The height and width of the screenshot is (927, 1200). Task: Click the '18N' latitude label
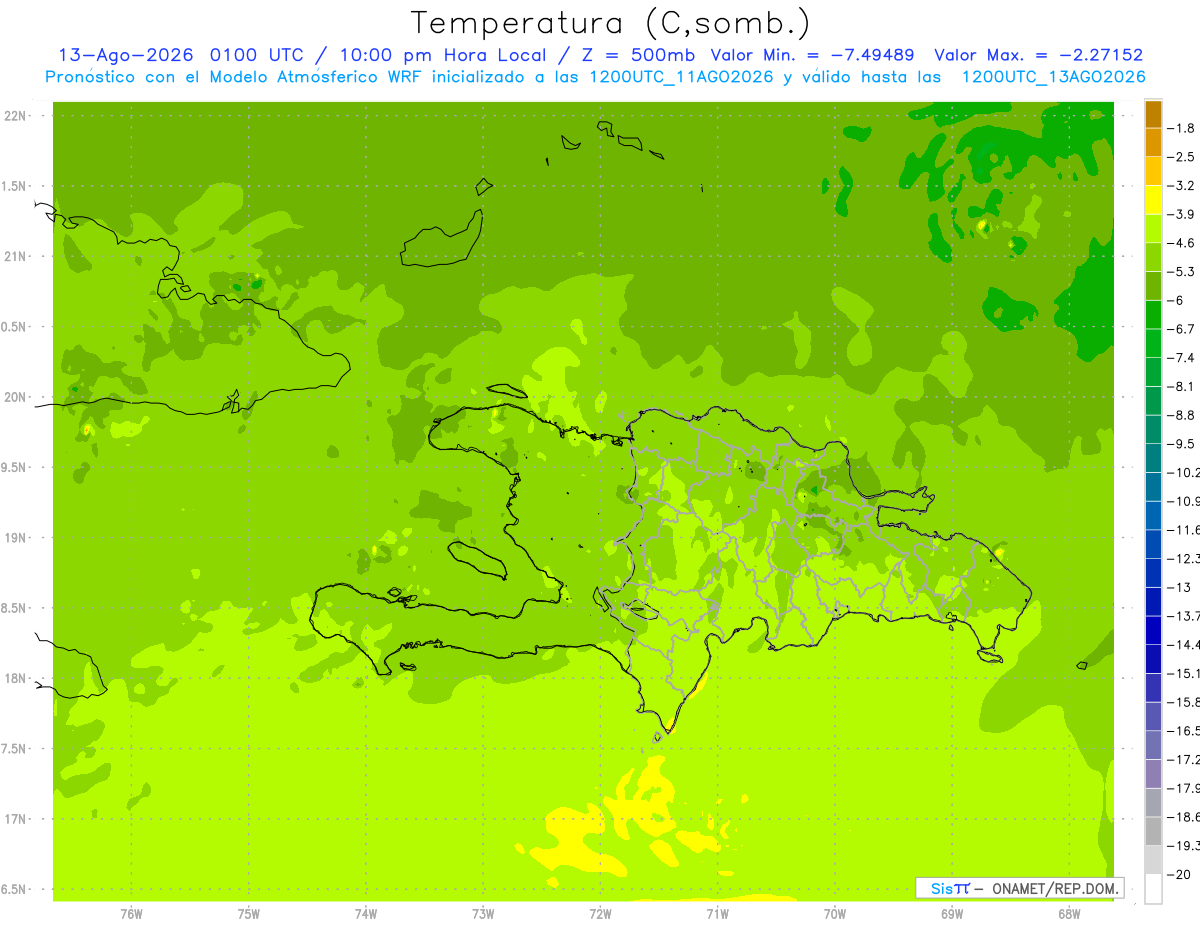tap(16, 679)
